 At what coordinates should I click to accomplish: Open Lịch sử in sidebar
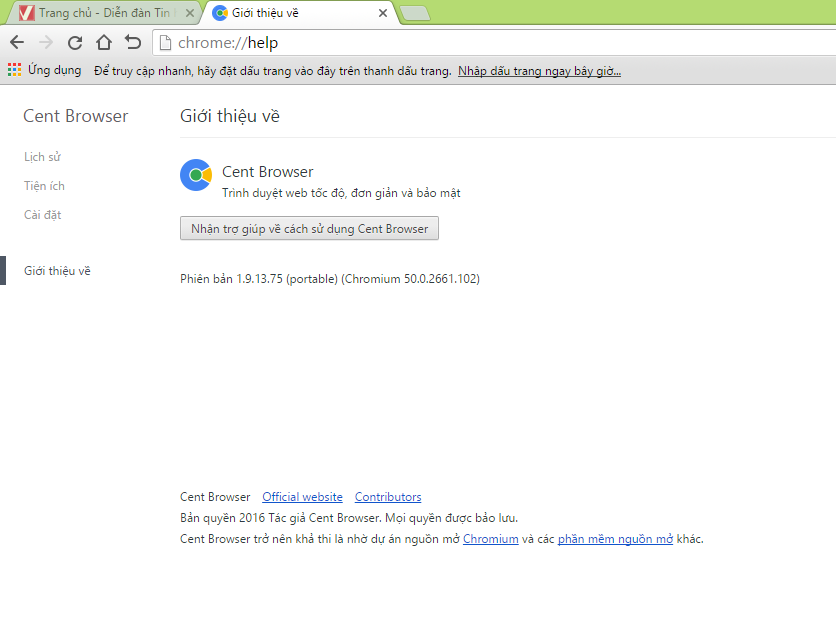coord(42,157)
